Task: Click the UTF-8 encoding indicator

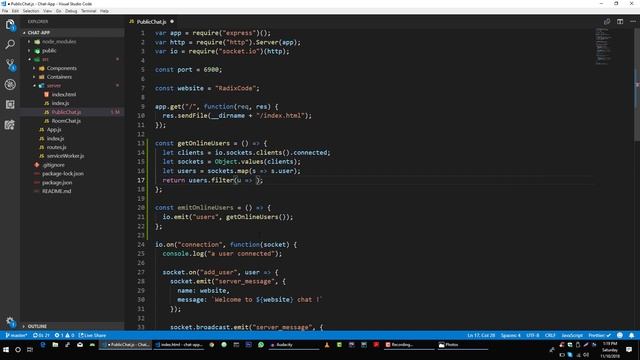Action: 533,336
